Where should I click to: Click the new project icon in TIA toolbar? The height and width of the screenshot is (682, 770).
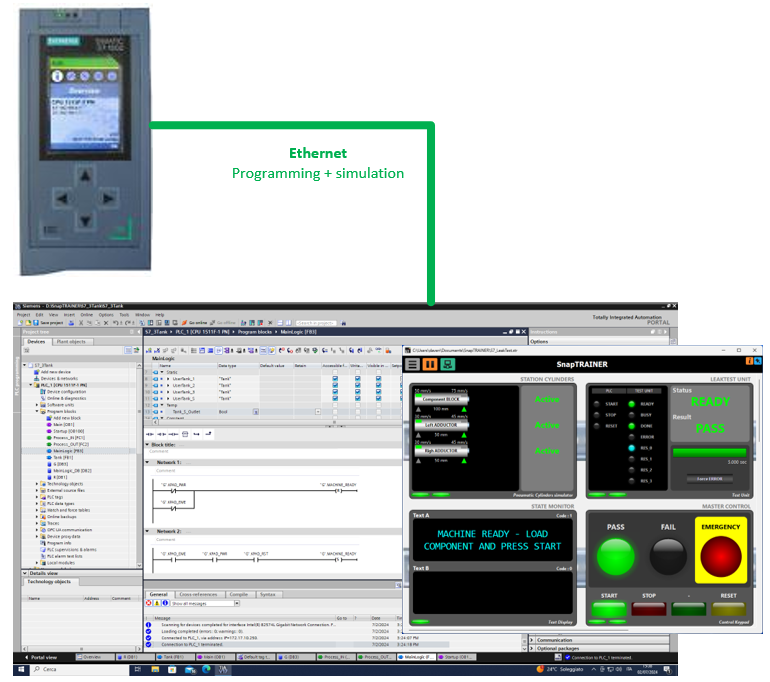coord(20,323)
